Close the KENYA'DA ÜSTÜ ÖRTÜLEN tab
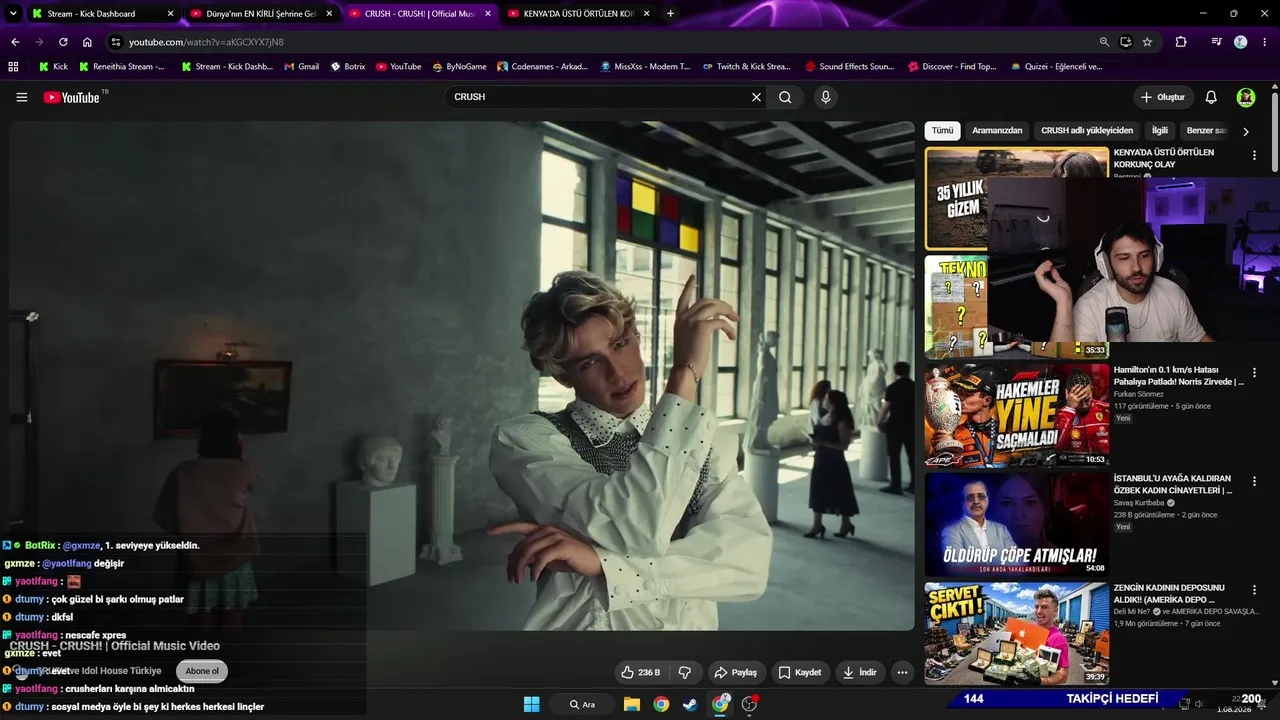Image resolution: width=1280 pixels, height=720 pixels. click(646, 14)
